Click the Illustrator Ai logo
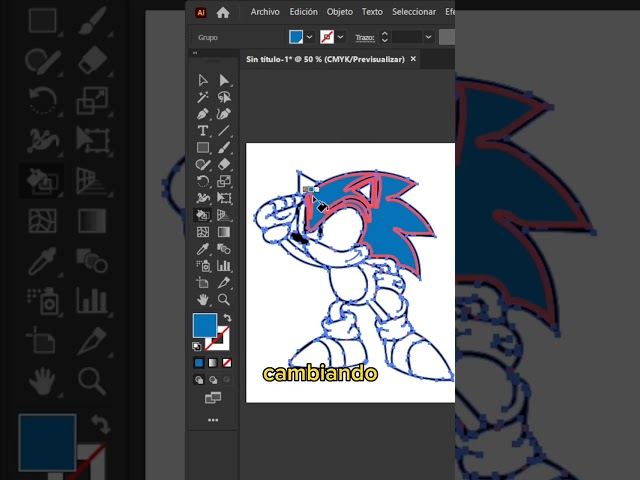This screenshot has width=640, height=480. [x=201, y=13]
